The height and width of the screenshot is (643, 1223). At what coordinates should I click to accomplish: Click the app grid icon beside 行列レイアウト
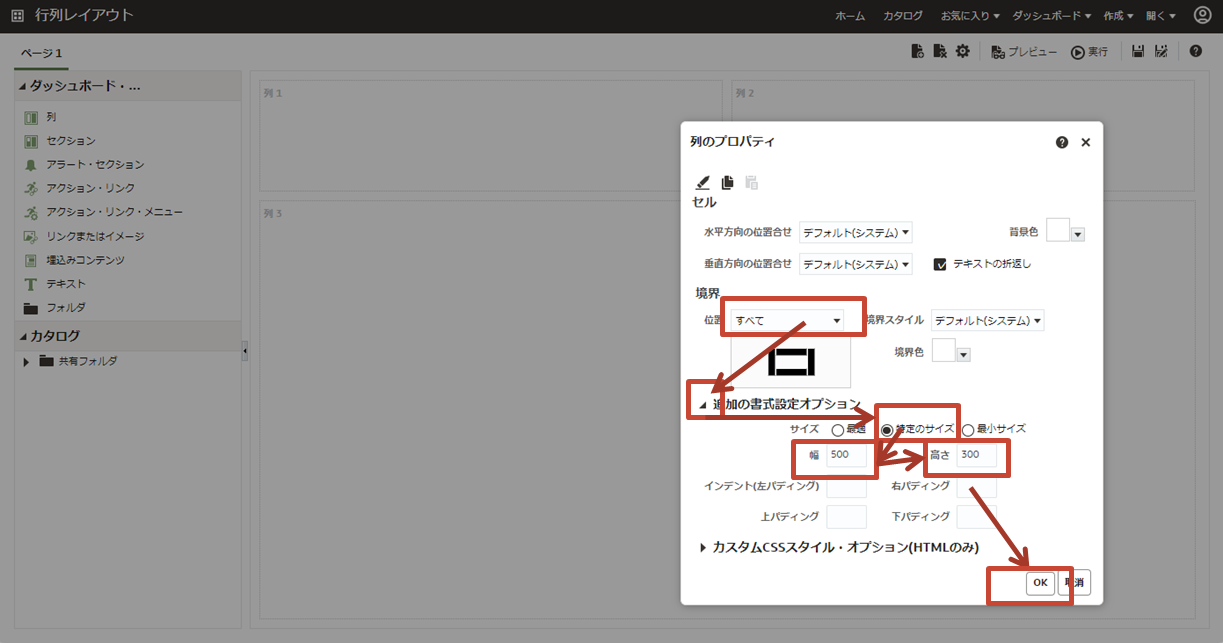(17, 16)
